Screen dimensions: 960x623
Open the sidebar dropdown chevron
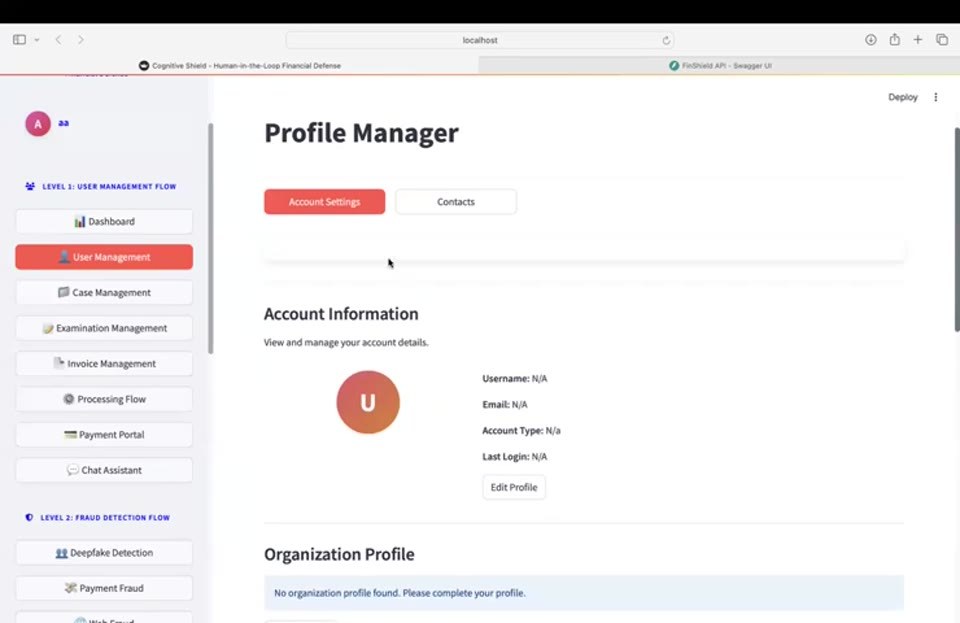(x=37, y=40)
